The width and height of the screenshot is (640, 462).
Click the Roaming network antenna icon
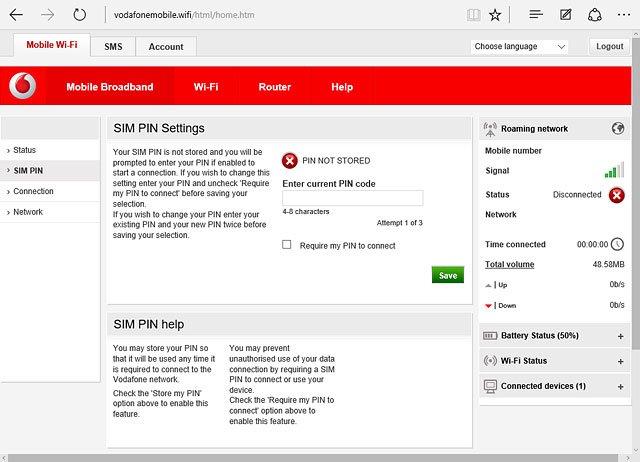[x=490, y=129]
